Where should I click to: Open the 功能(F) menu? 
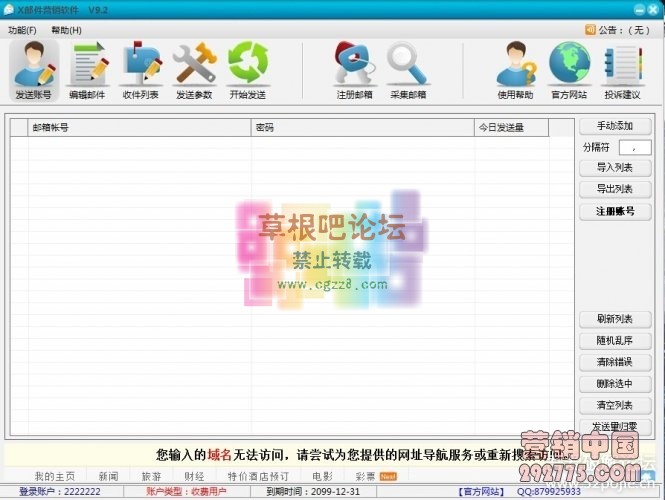(x=22, y=30)
